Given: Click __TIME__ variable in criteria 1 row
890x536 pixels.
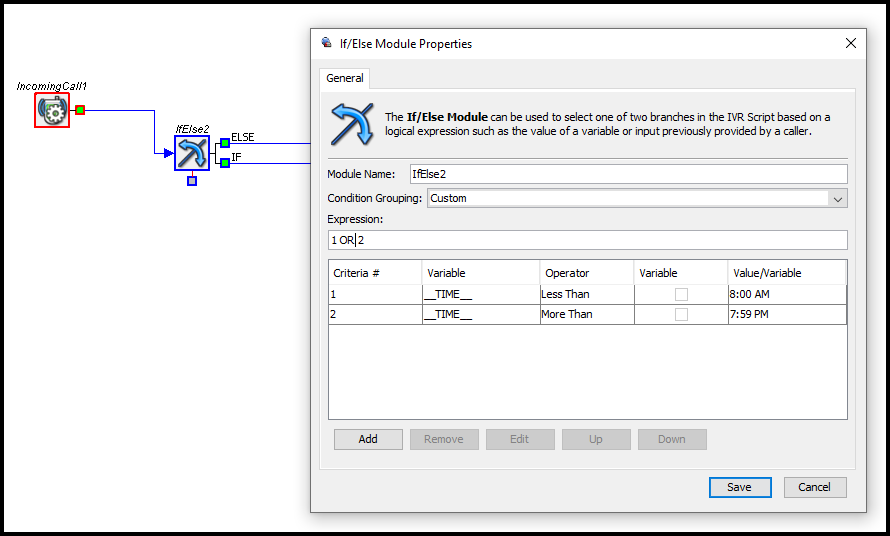Looking at the screenshot, I should tap(481, 294).
